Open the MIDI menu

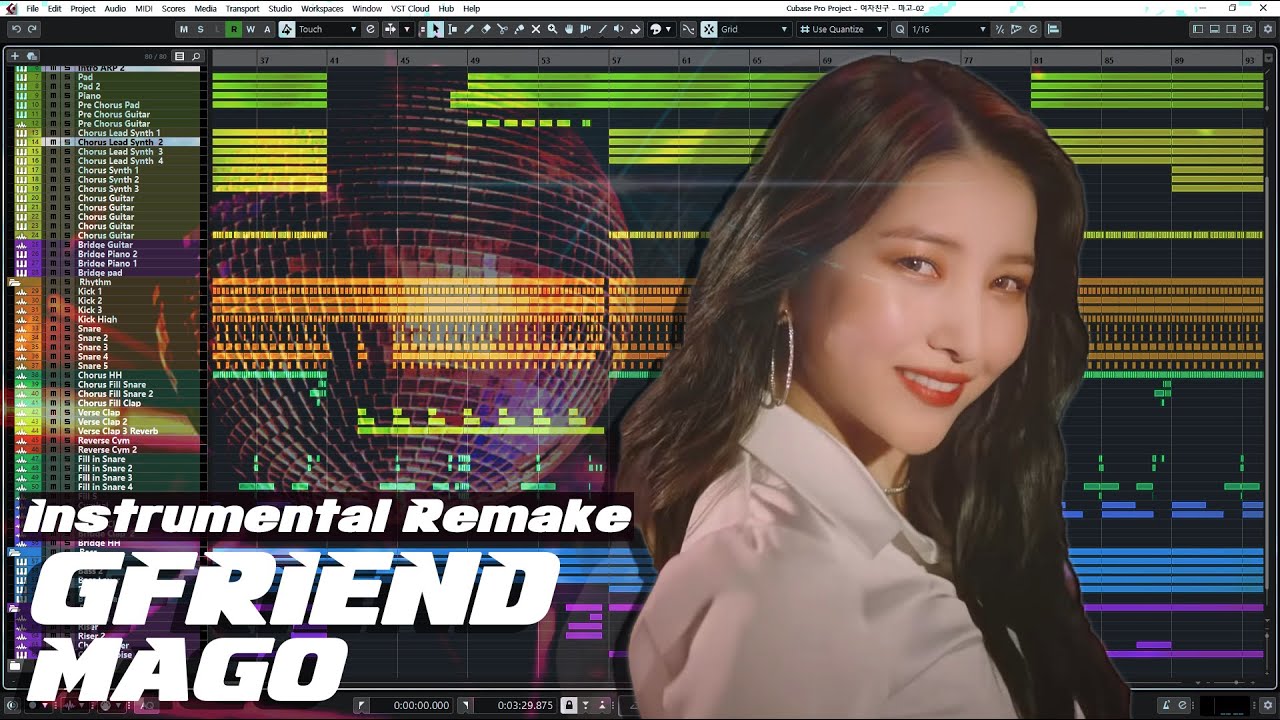click(143, 8)
